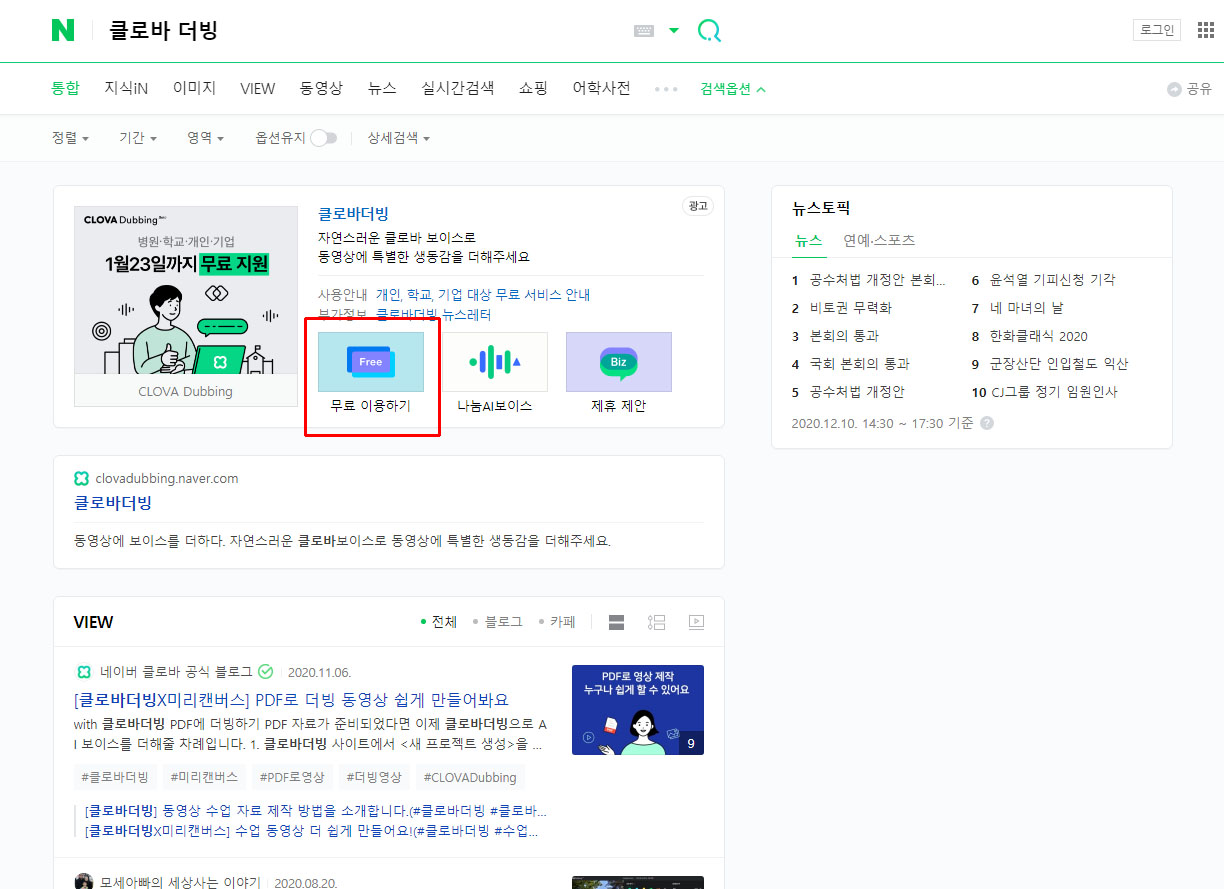Open the 네이버 클로바 공식 블로그 link
Image resolution: width=1224 pixels, height=889 pixels.
coord(177,672)
